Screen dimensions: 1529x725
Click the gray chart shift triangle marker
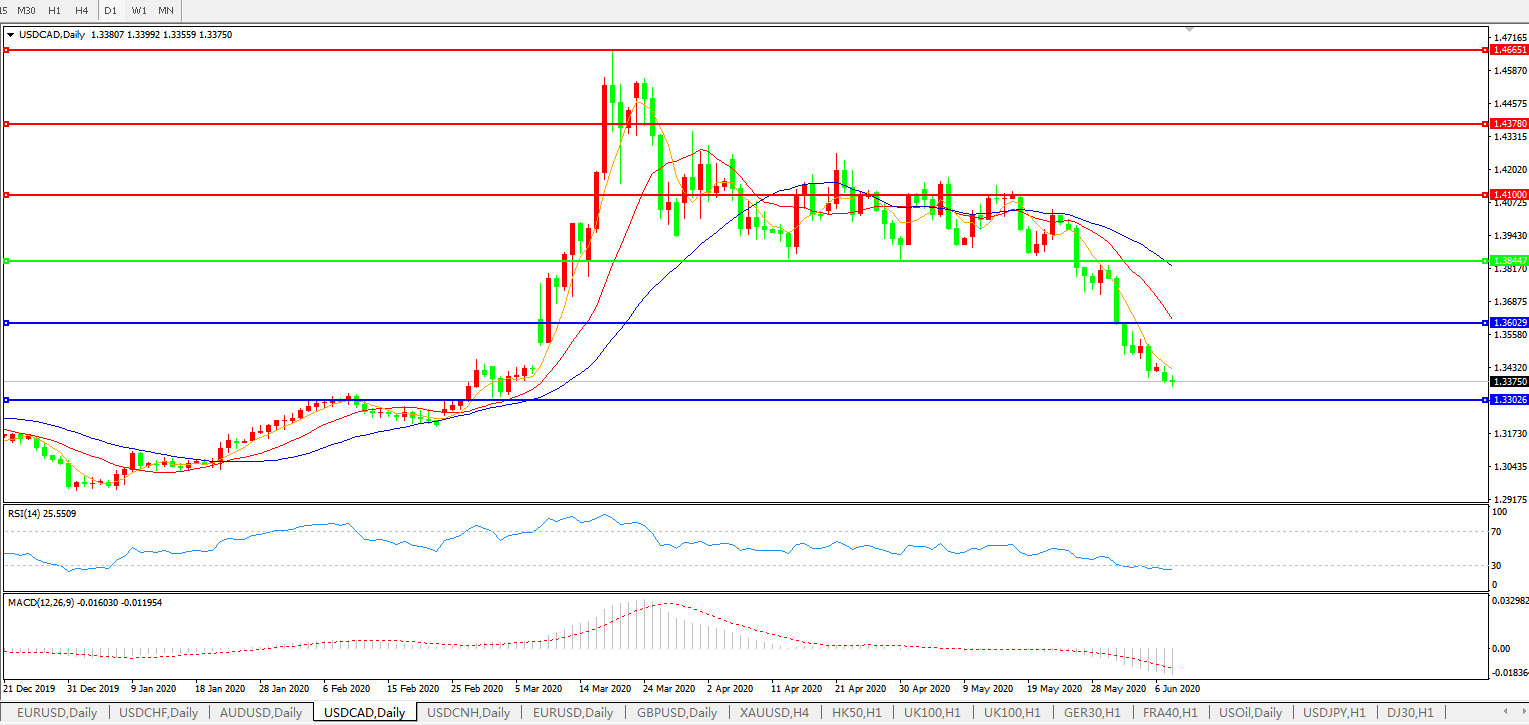pyautogui.click(x=1189, y=29)
